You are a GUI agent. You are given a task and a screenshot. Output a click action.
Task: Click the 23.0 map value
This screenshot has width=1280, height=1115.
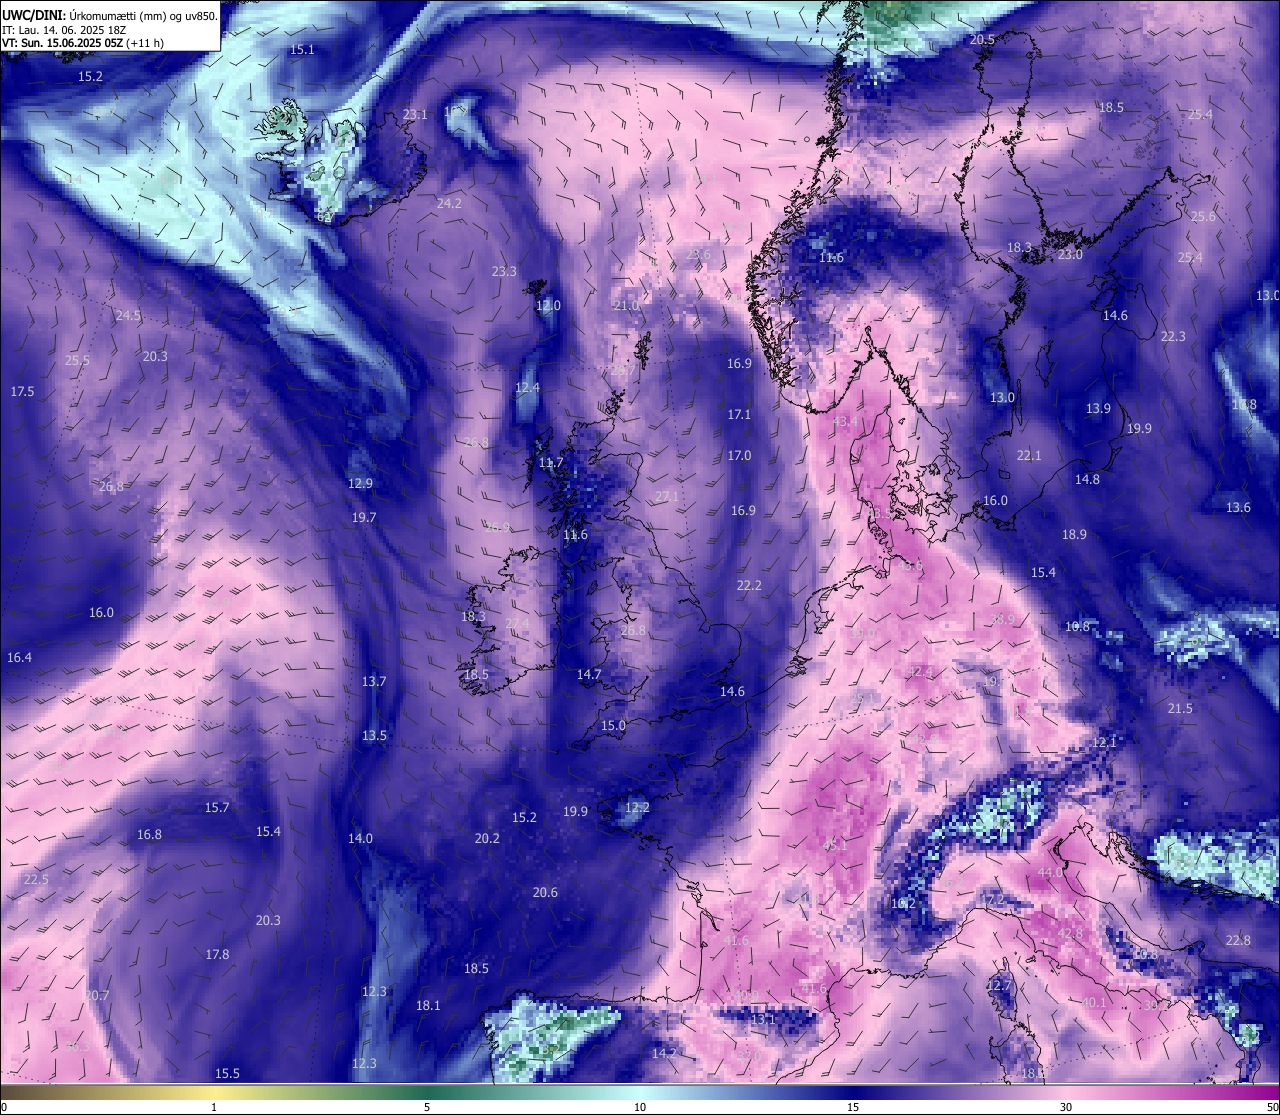click(1070, 254)
